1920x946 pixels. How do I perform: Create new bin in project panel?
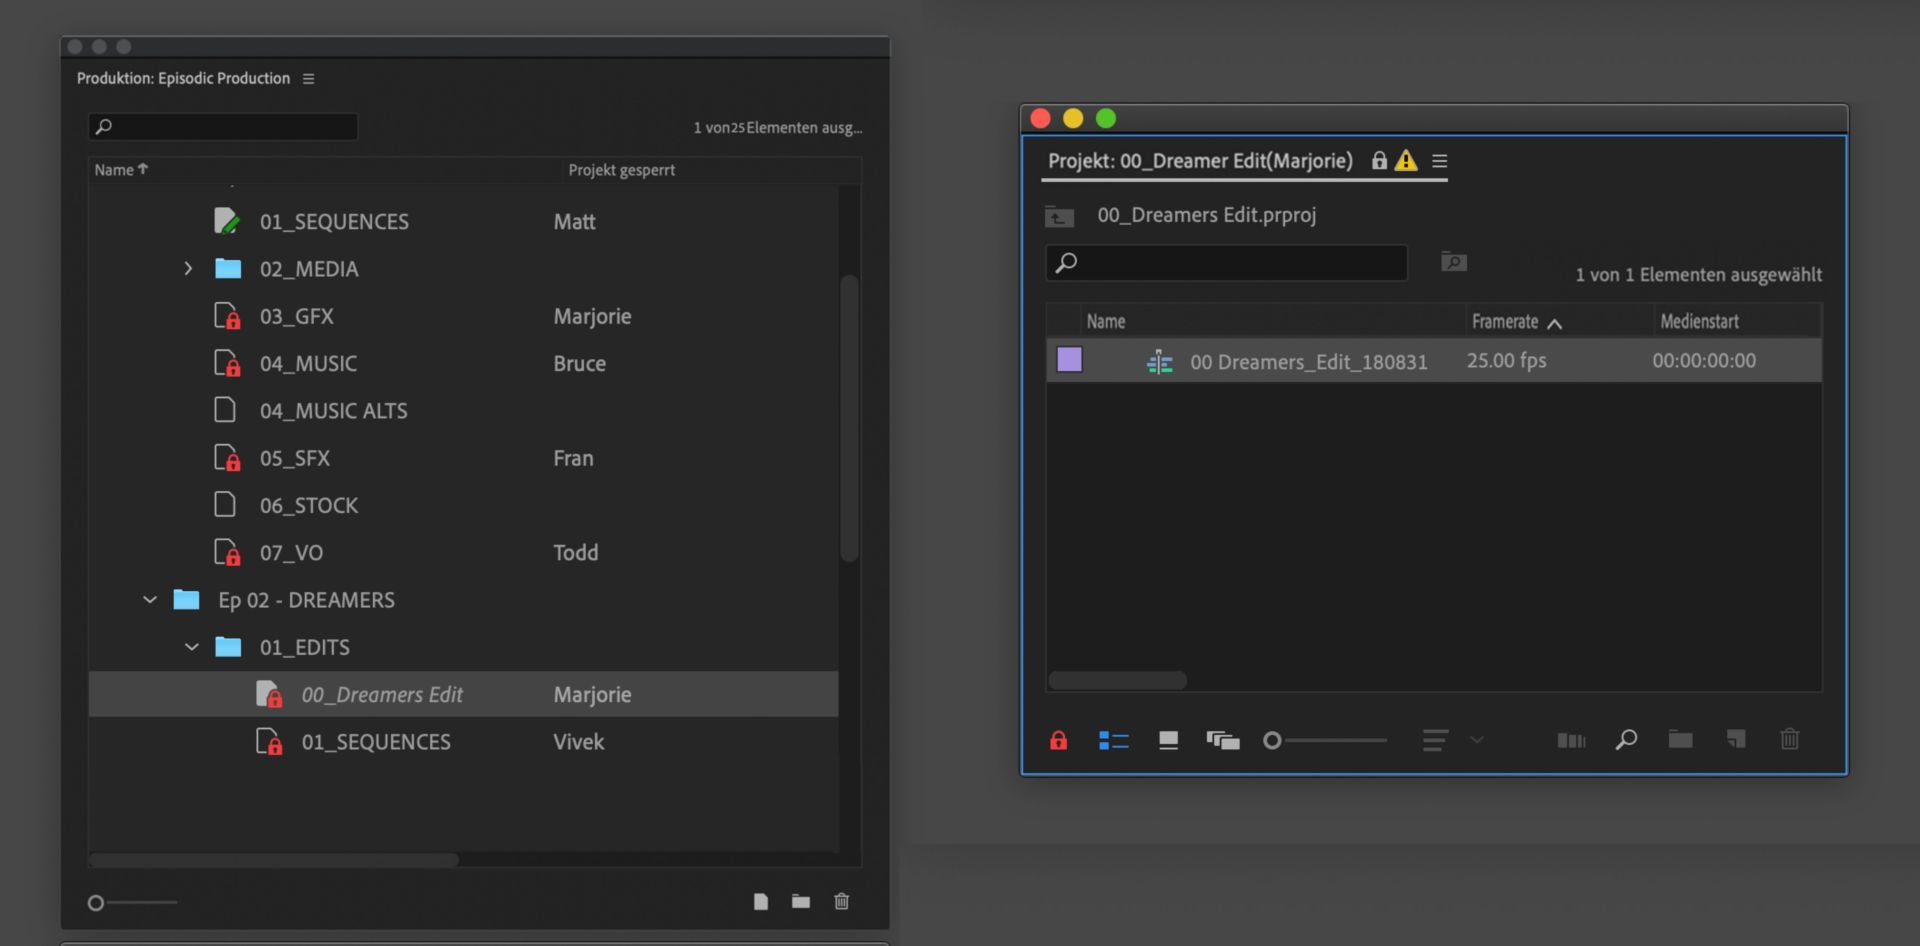(x=1680, y=740)
